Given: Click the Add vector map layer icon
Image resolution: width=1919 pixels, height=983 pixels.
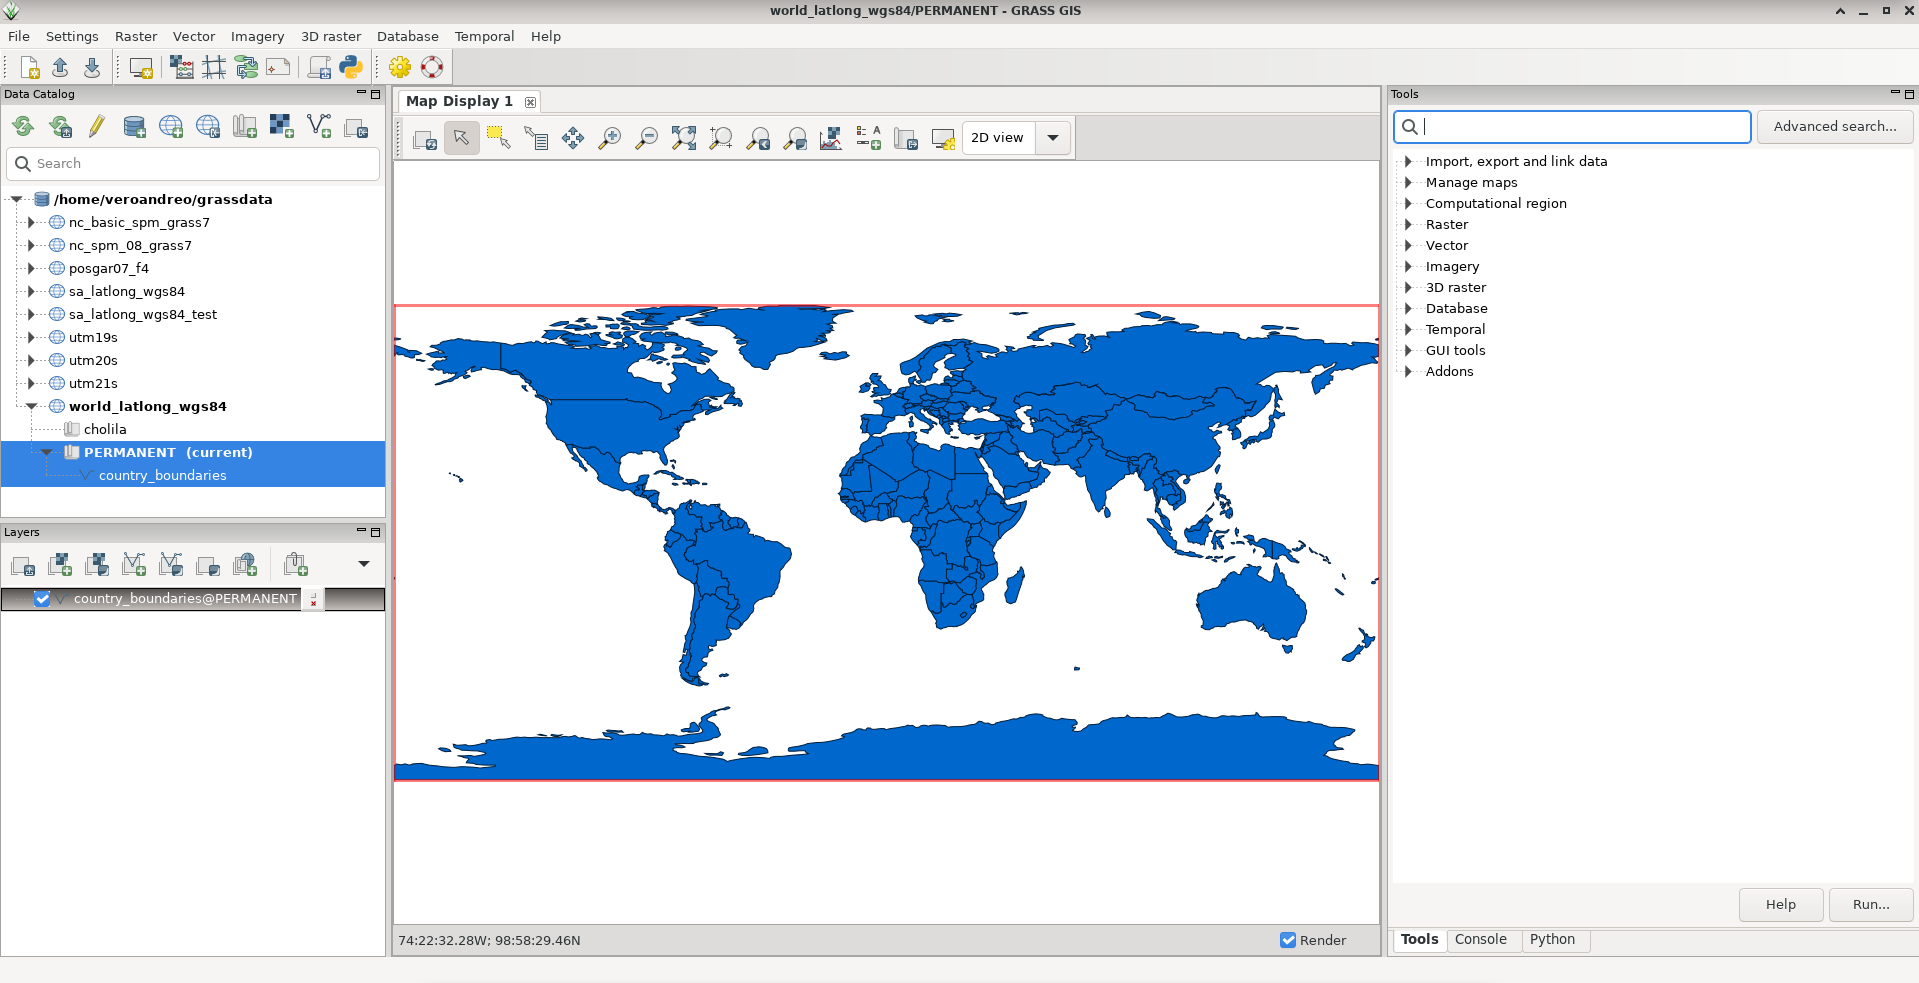Looking at the screenshot, I should click(134, 565).
